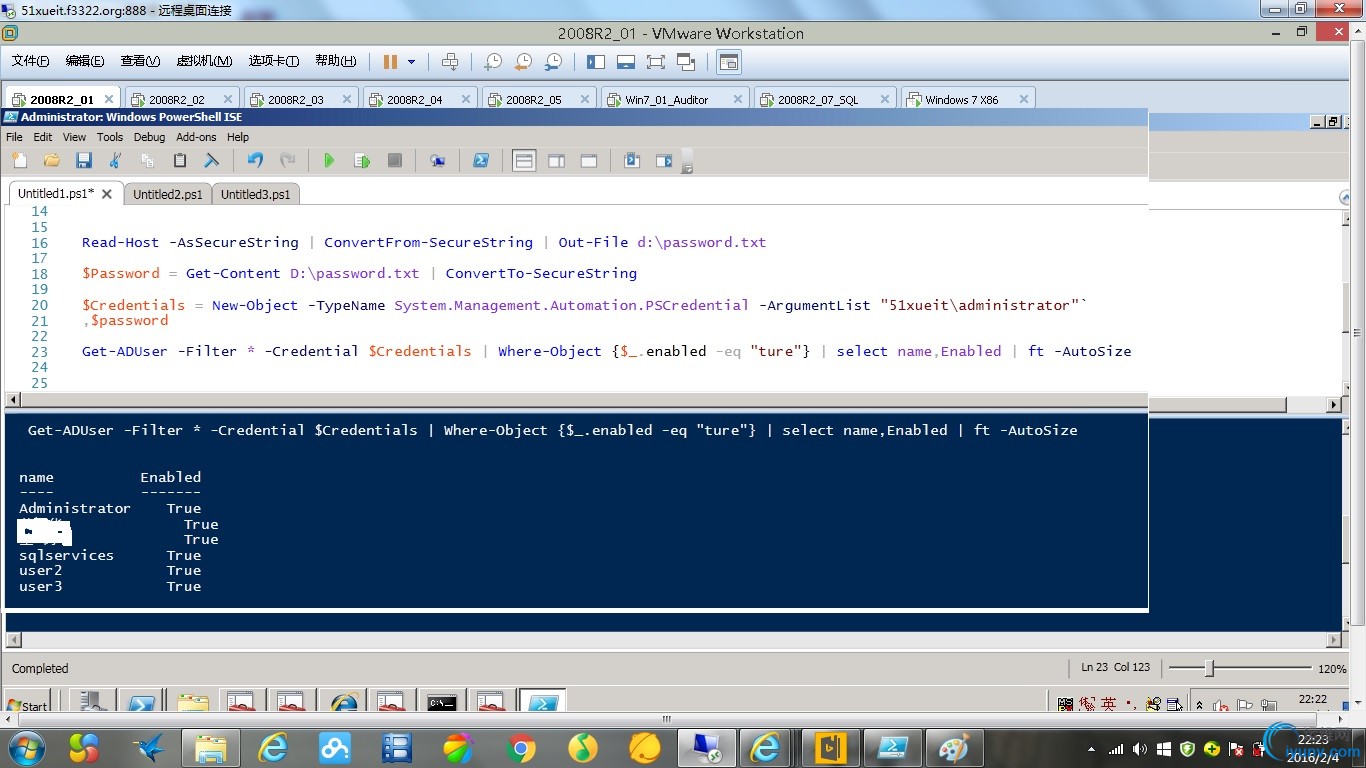Open VMware 文件(F) menu

click(31, 61)
